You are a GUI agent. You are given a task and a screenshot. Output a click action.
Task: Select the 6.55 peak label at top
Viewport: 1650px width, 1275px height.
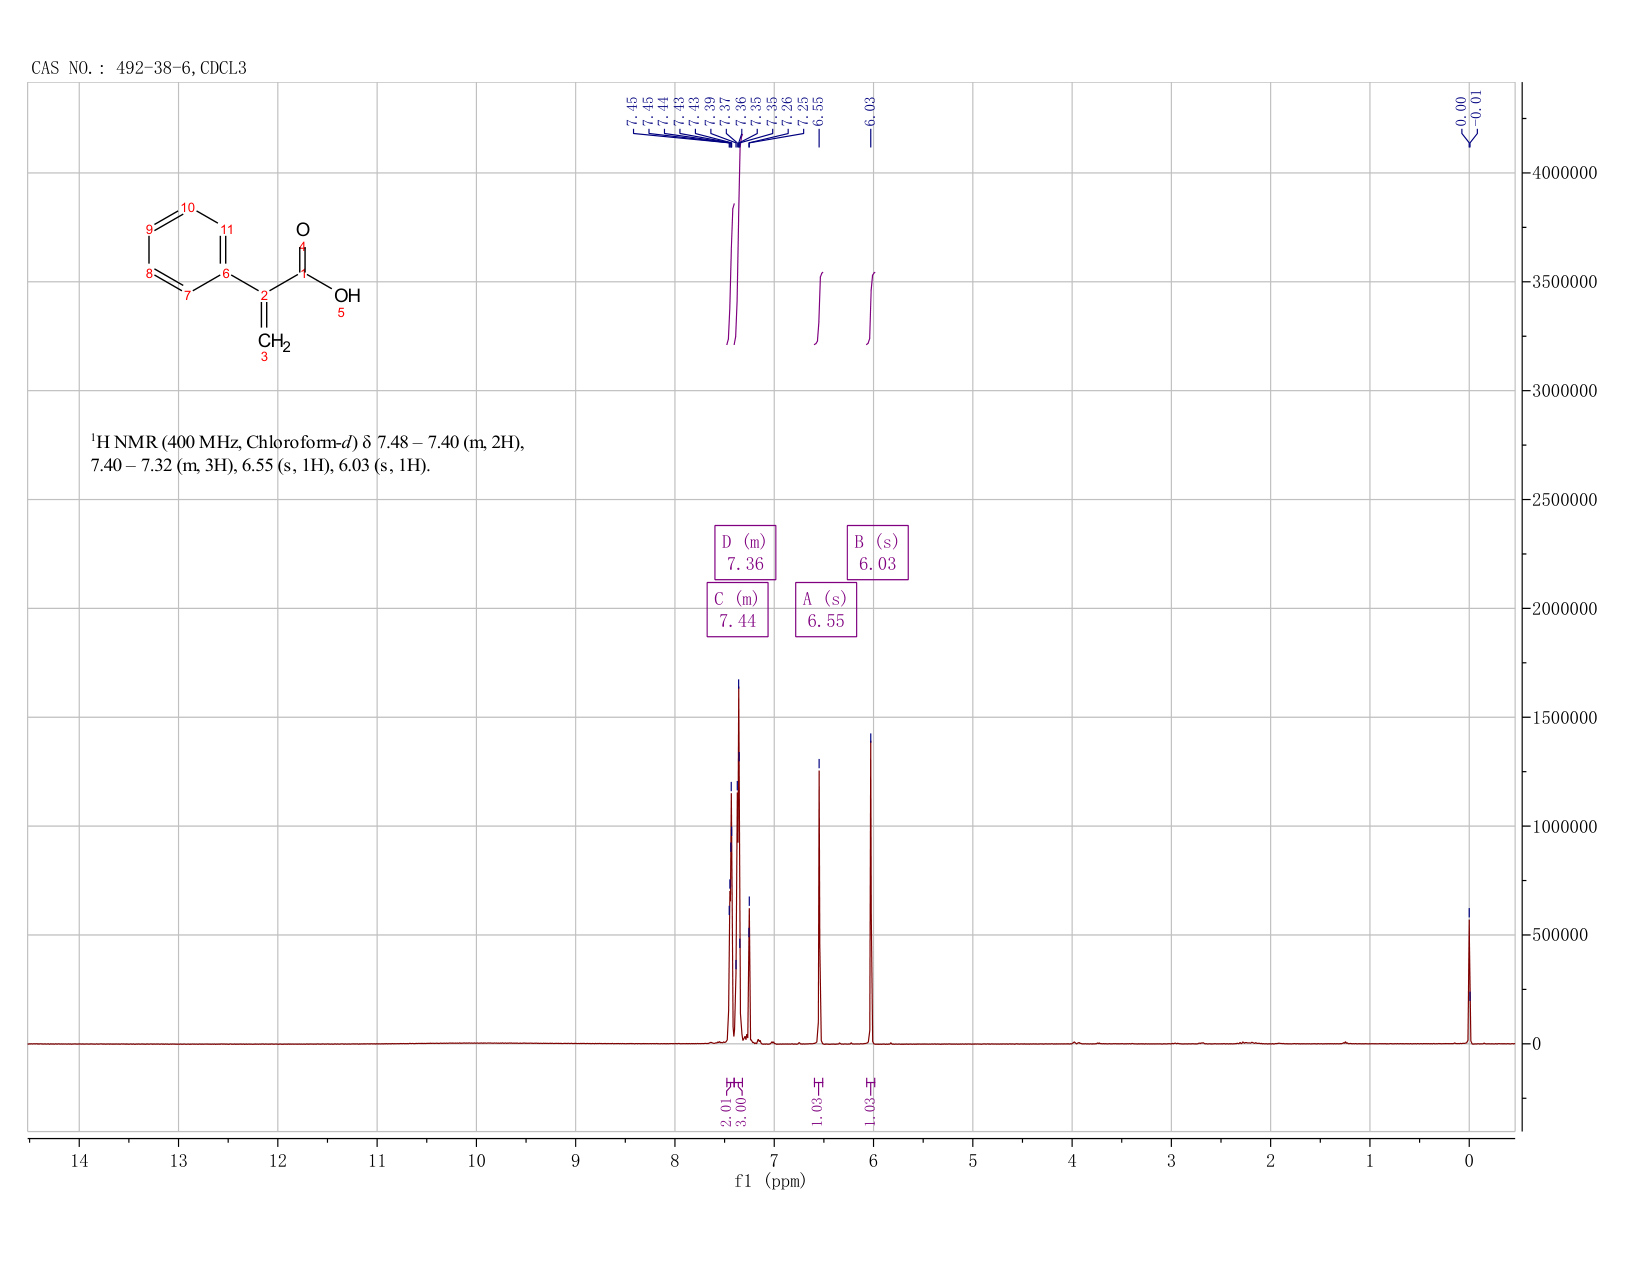(x=818, y=111)
